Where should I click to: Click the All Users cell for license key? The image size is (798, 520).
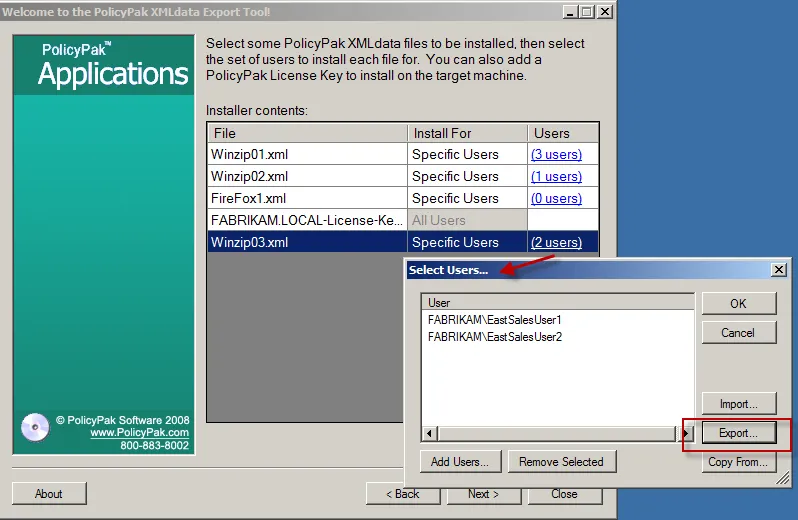click(x=467, y=220)
